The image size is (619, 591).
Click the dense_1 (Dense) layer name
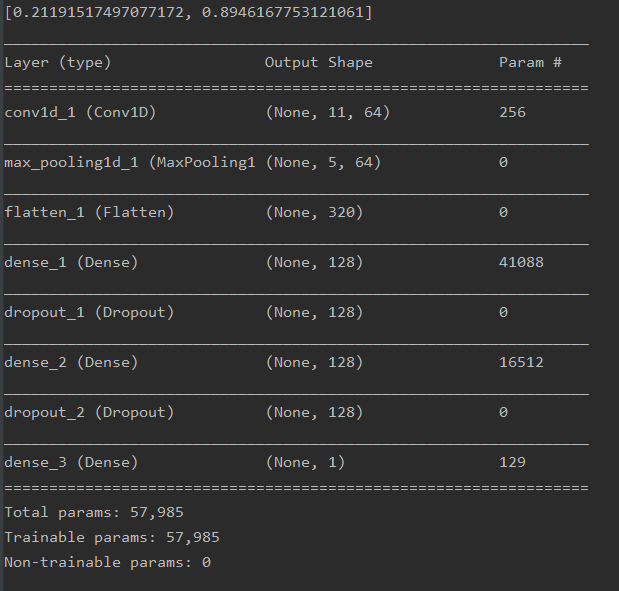(x=71, y=262)
